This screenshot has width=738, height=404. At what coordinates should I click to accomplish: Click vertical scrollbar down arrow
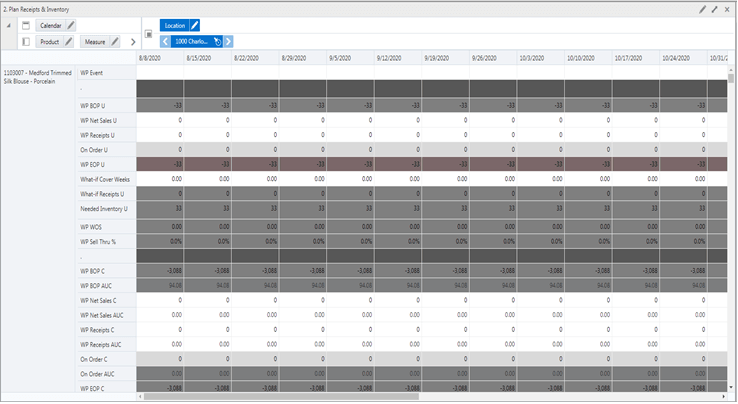point(731,388)
